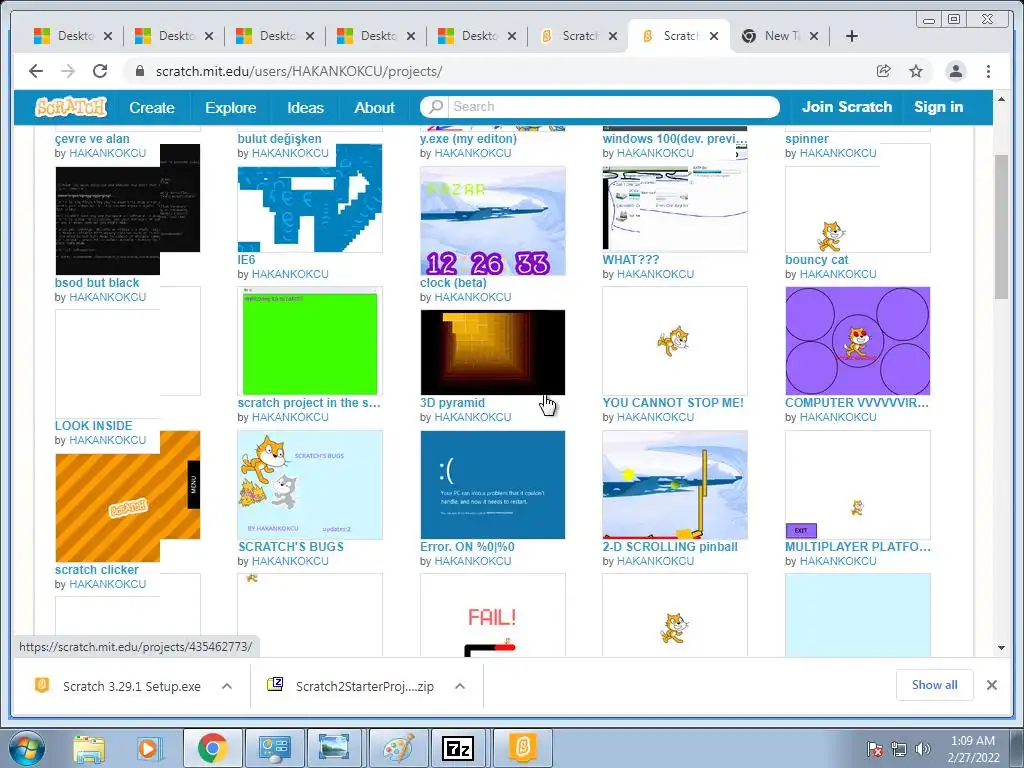Open the Paint taskbar icon

click(398, 748)
